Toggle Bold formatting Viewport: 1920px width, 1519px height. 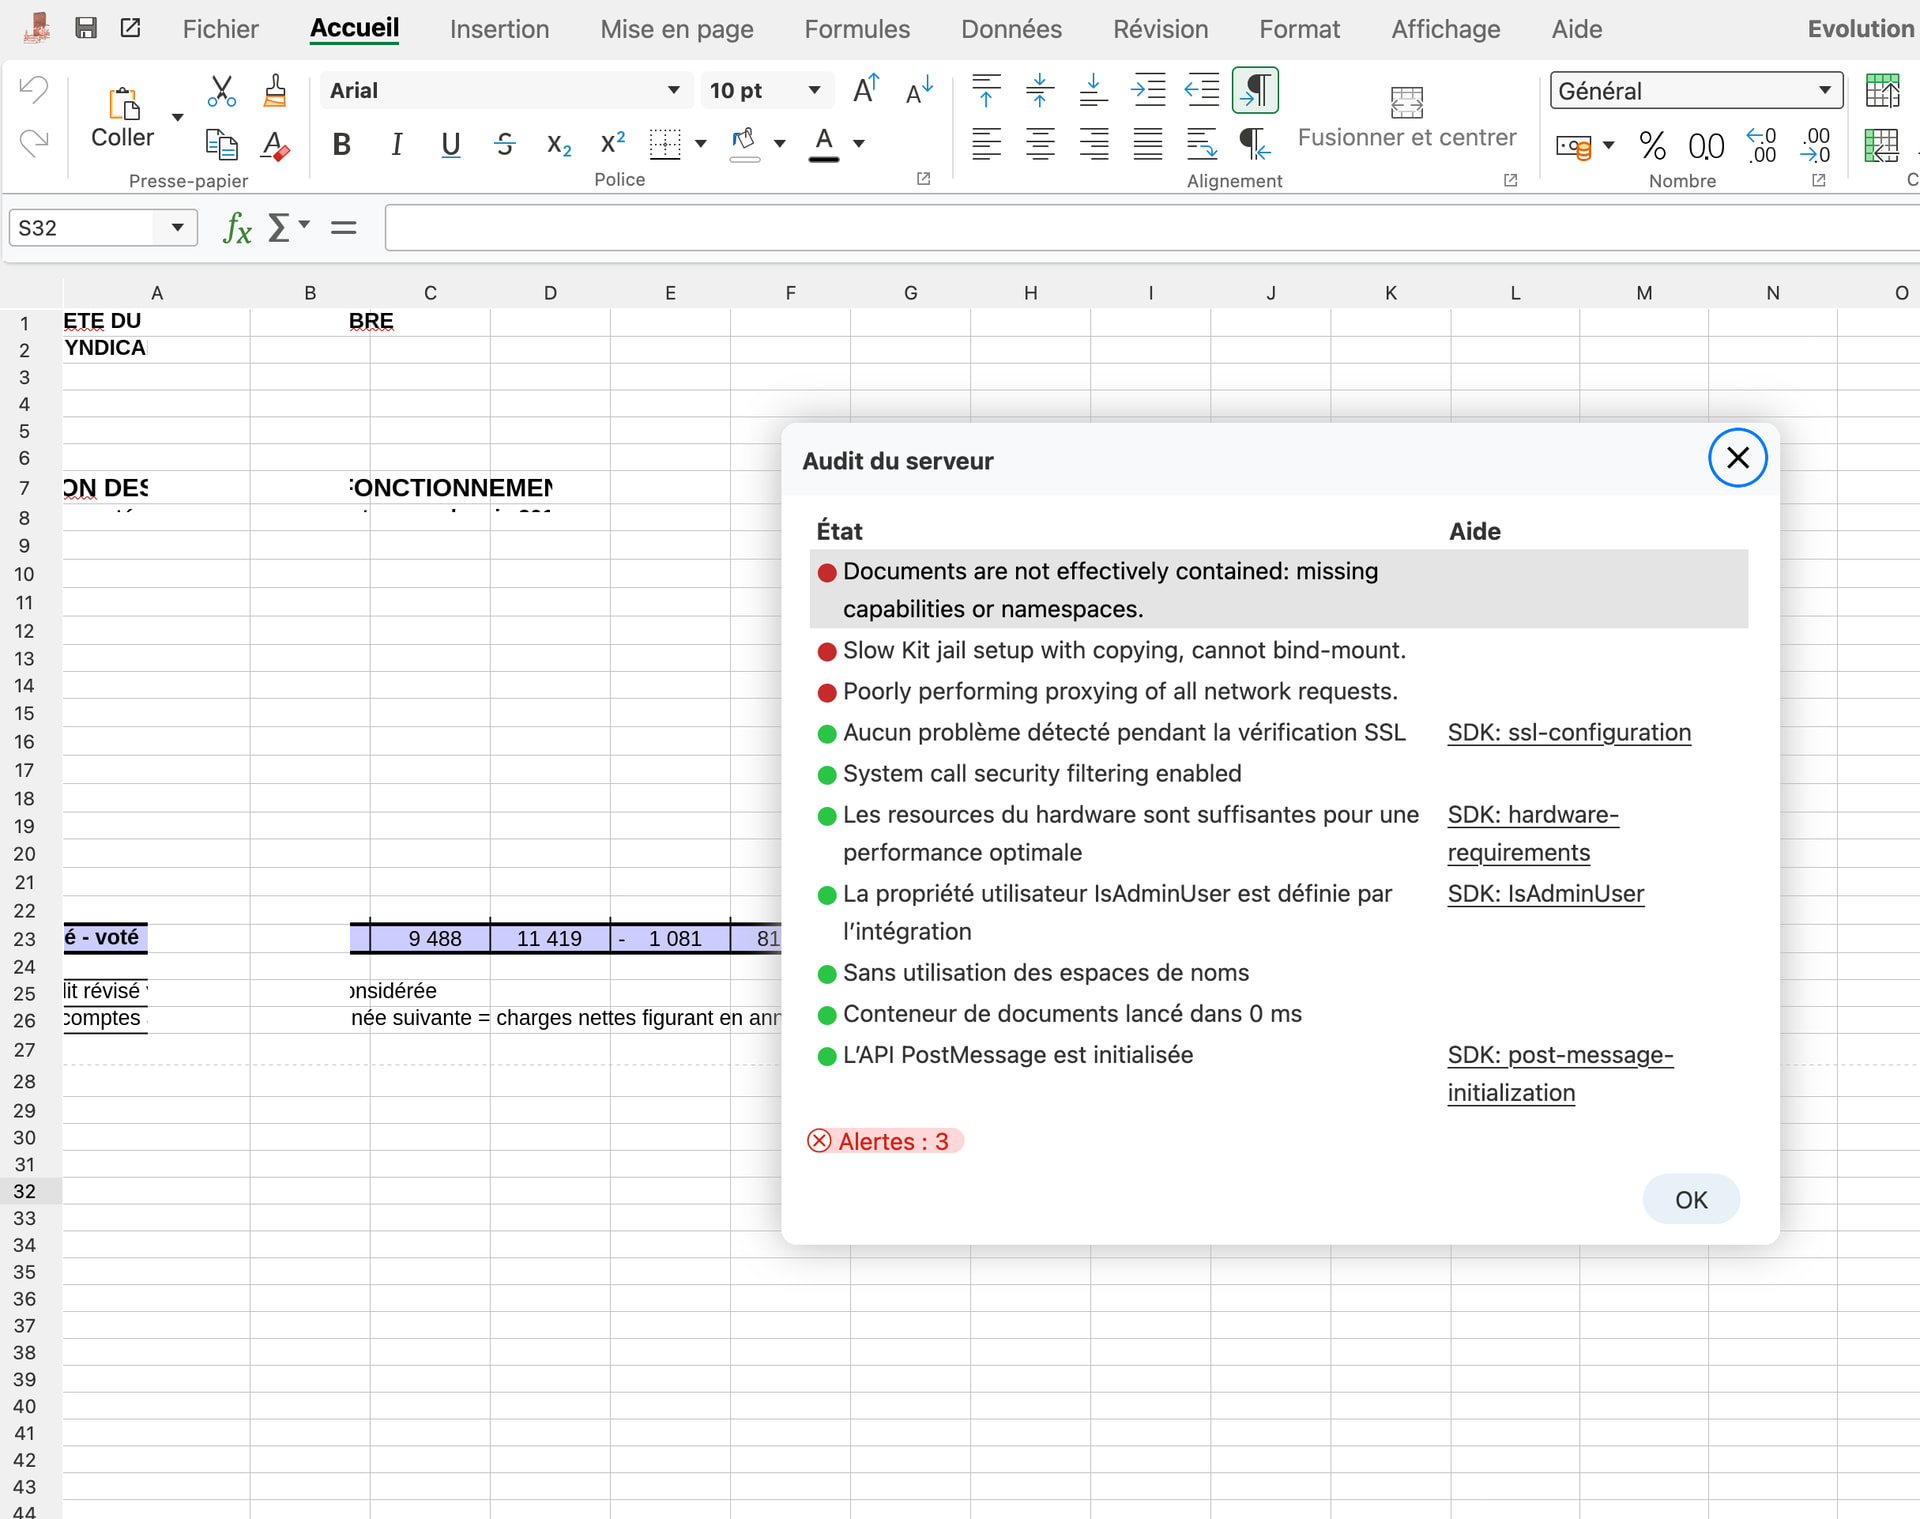click(x=341, y=145)
